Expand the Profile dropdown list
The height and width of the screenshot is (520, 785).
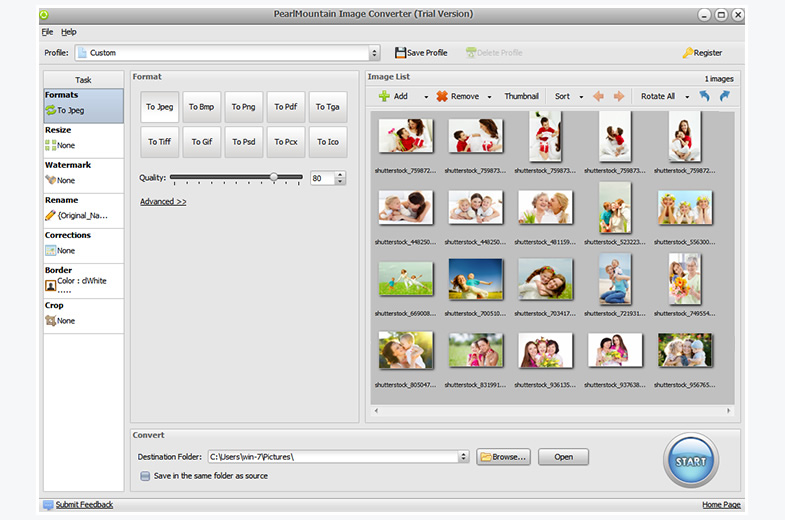[x=375, y=53]
